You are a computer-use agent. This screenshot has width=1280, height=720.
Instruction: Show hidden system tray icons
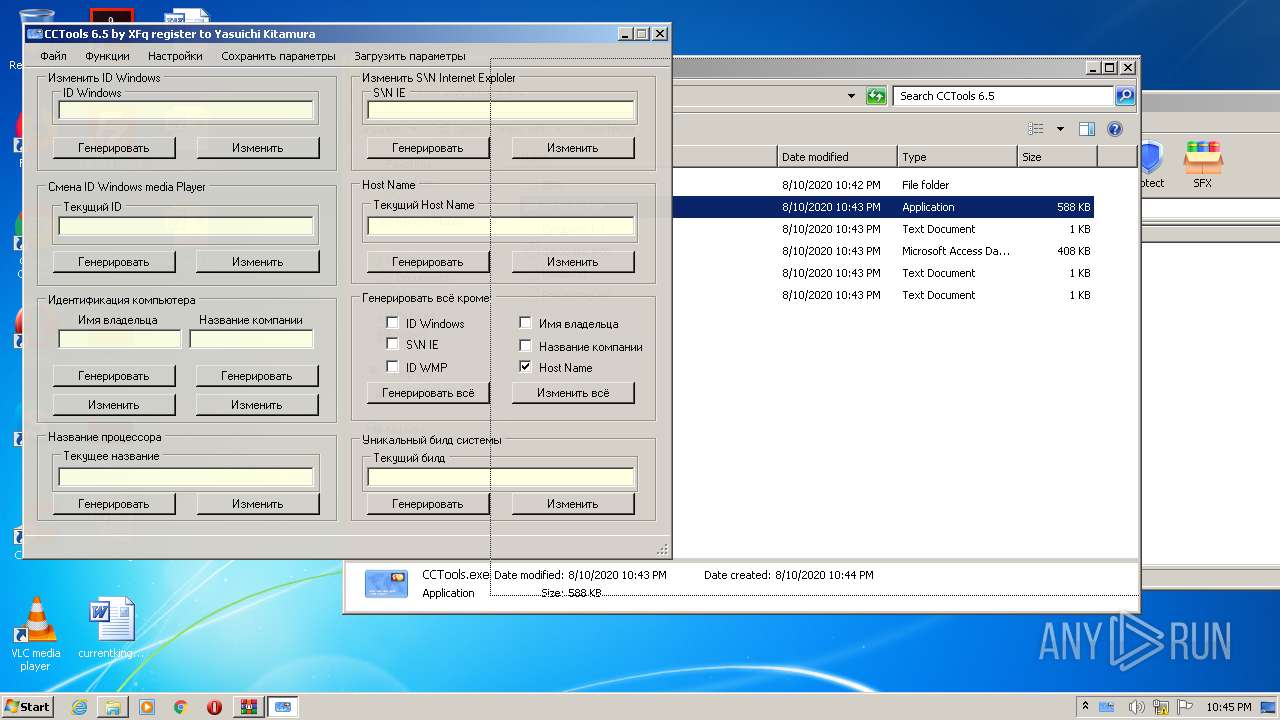coord(1085,706)
